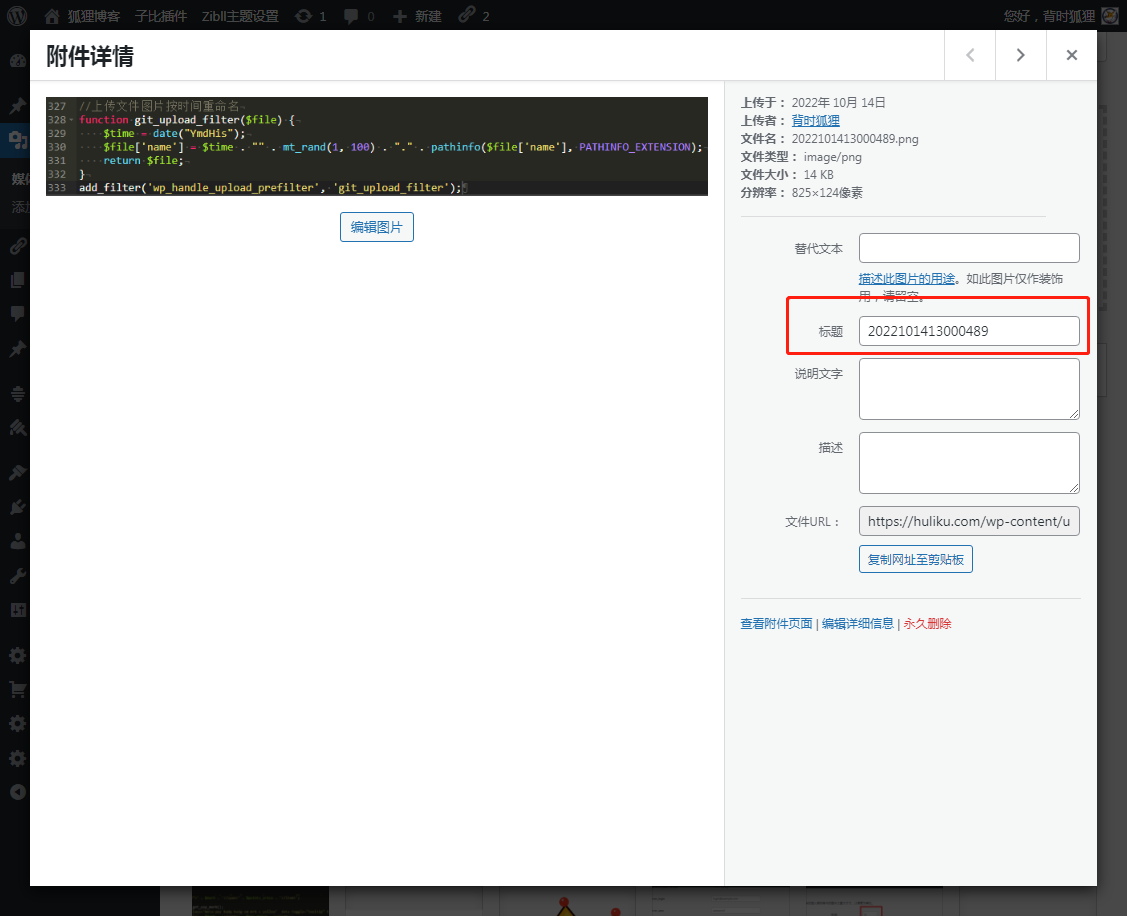
Task: Click the uploaded code image preview
Action: (x=377, y=146)
